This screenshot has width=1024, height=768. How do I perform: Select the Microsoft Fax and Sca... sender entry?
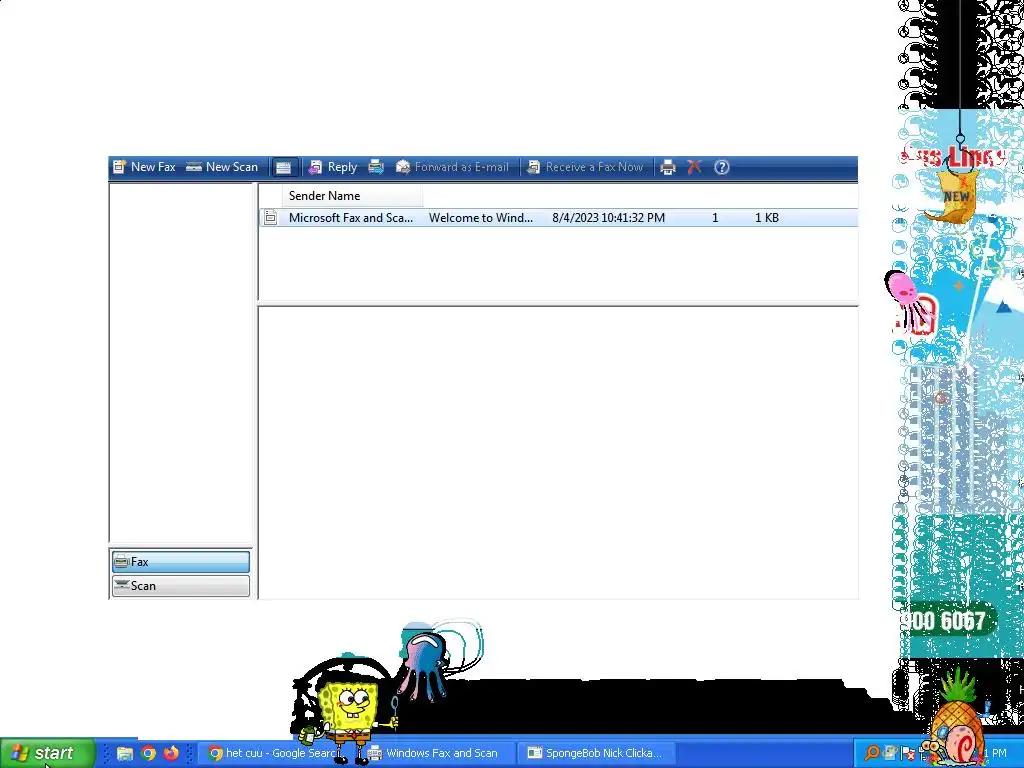click(x=351, y=217)
